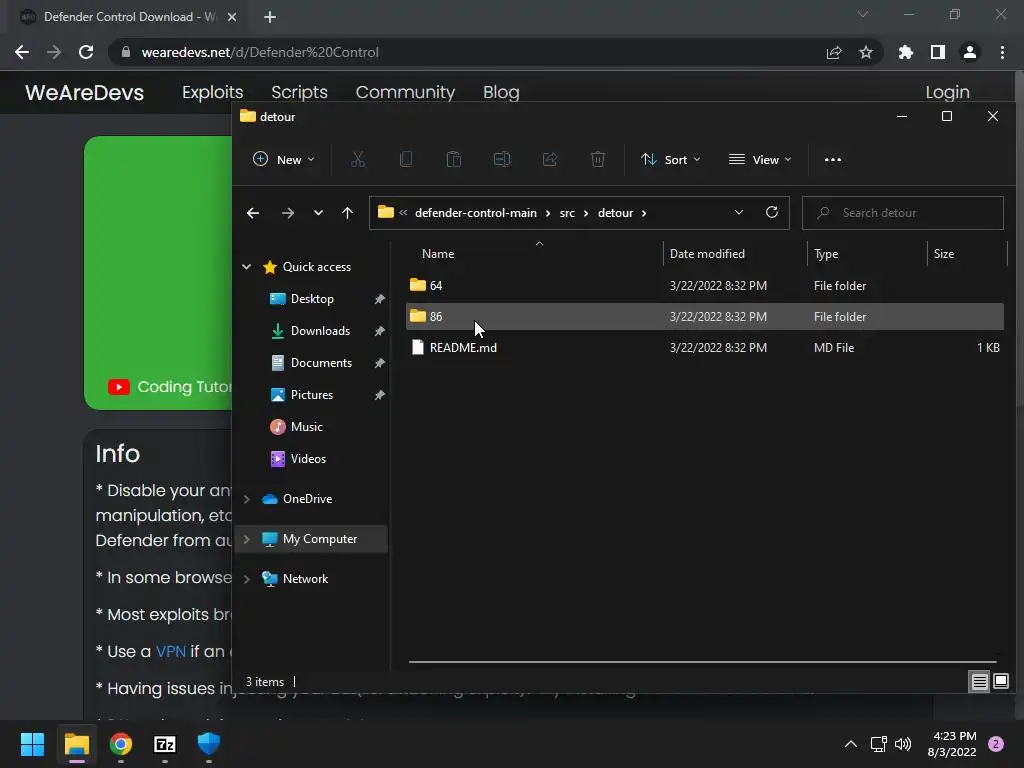Open 7-Zip from the taskbar
1024x768 pixels.
165,744
